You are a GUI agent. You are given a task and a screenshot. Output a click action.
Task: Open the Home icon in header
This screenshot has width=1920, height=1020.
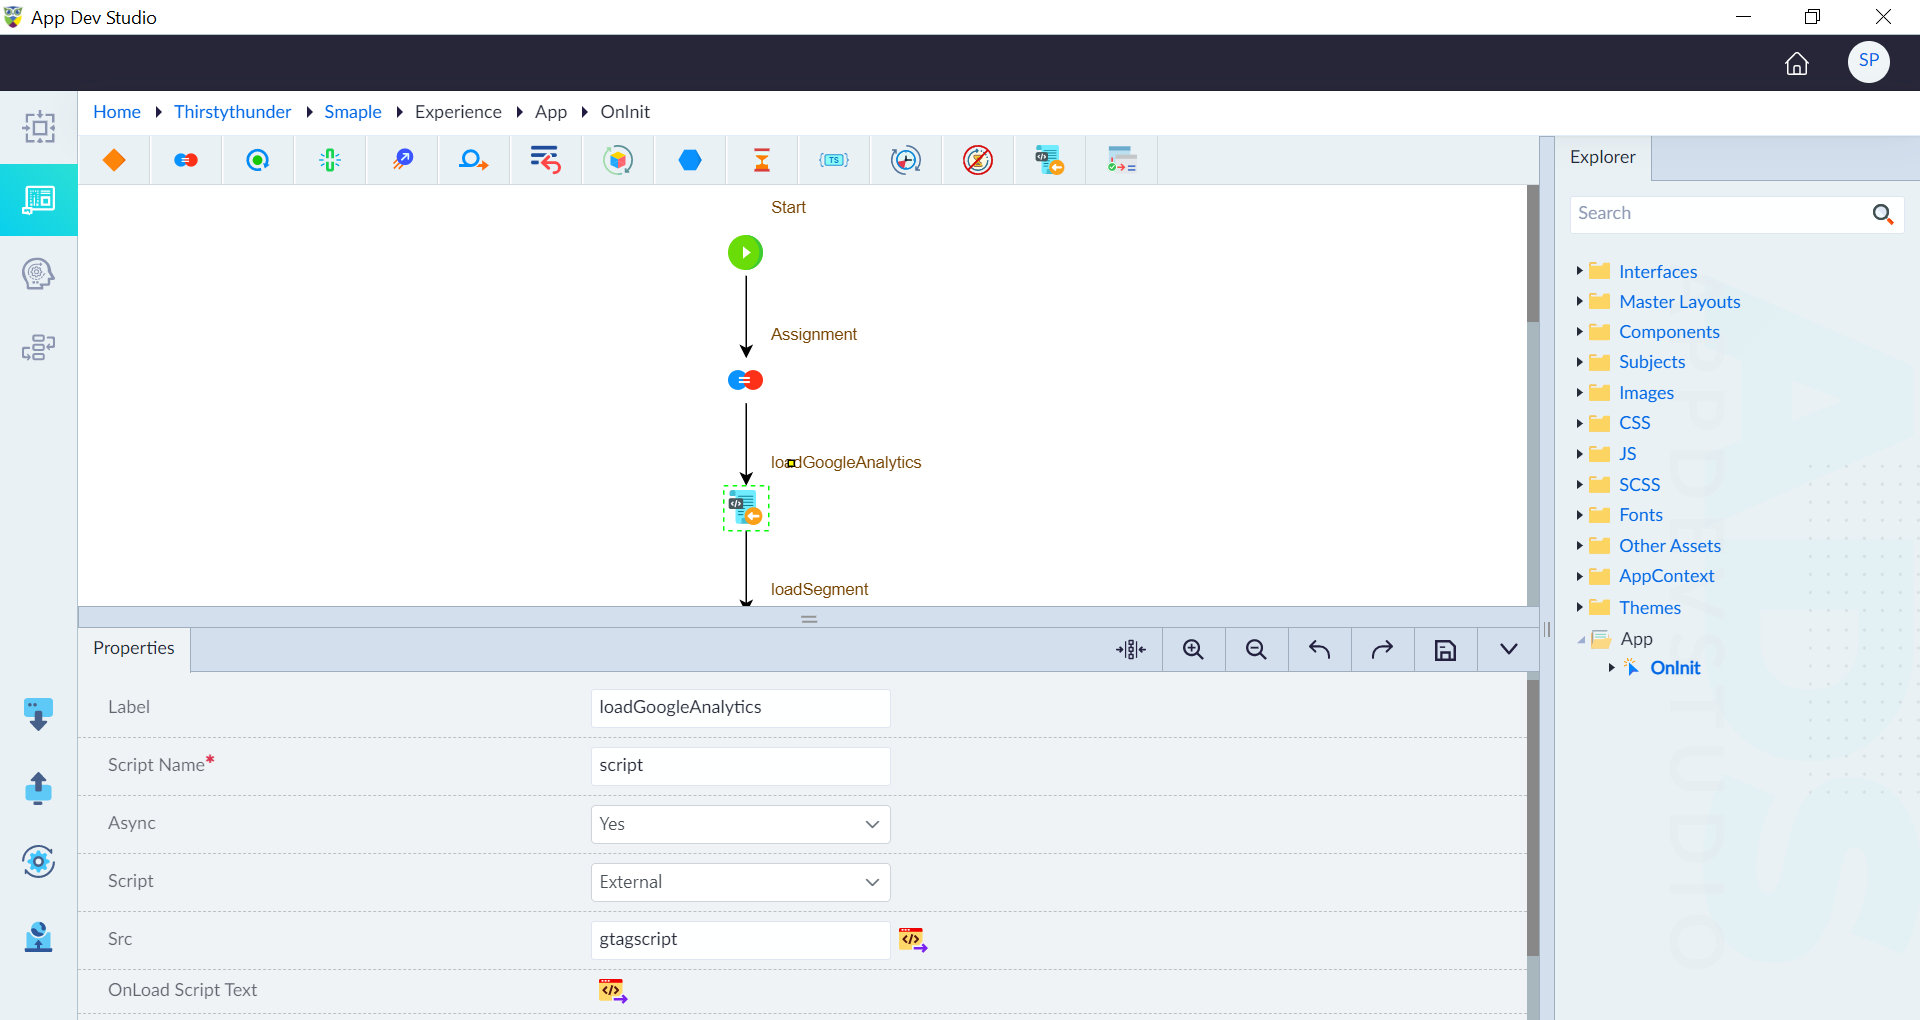(x=1797, y=63)
